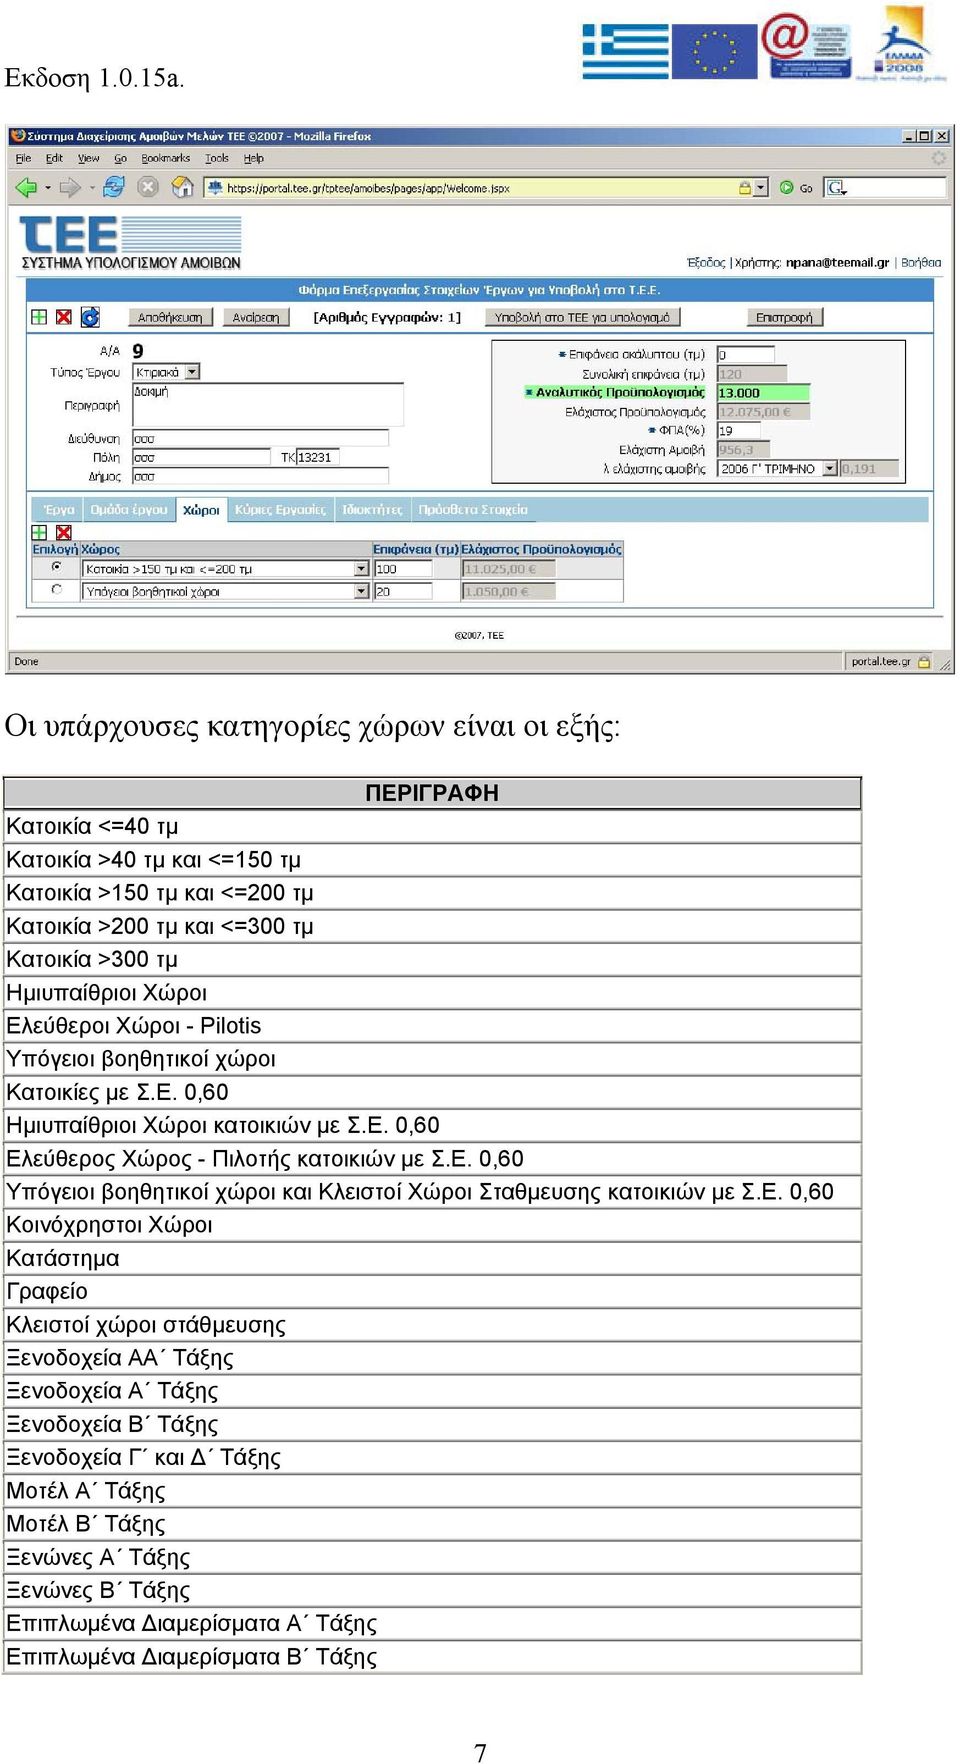Switch to the Κύριες Εργασίες tab
Viewport: 960px width, 1764px height.
click(280, 509)
